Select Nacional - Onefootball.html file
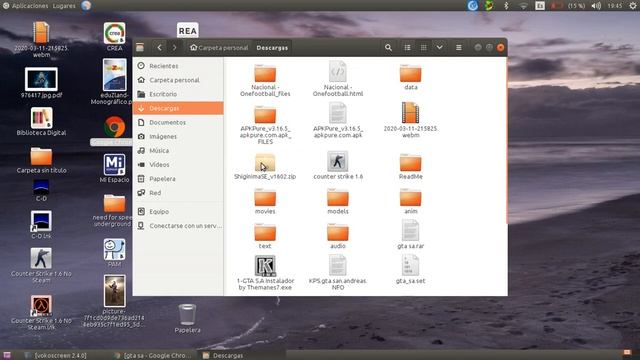Viewport: 640px width, 360px height. coord(338,79)
